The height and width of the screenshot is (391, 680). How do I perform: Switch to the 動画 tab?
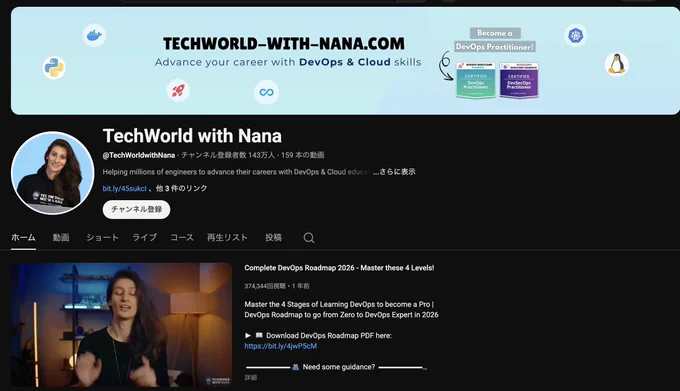point(61,238)
